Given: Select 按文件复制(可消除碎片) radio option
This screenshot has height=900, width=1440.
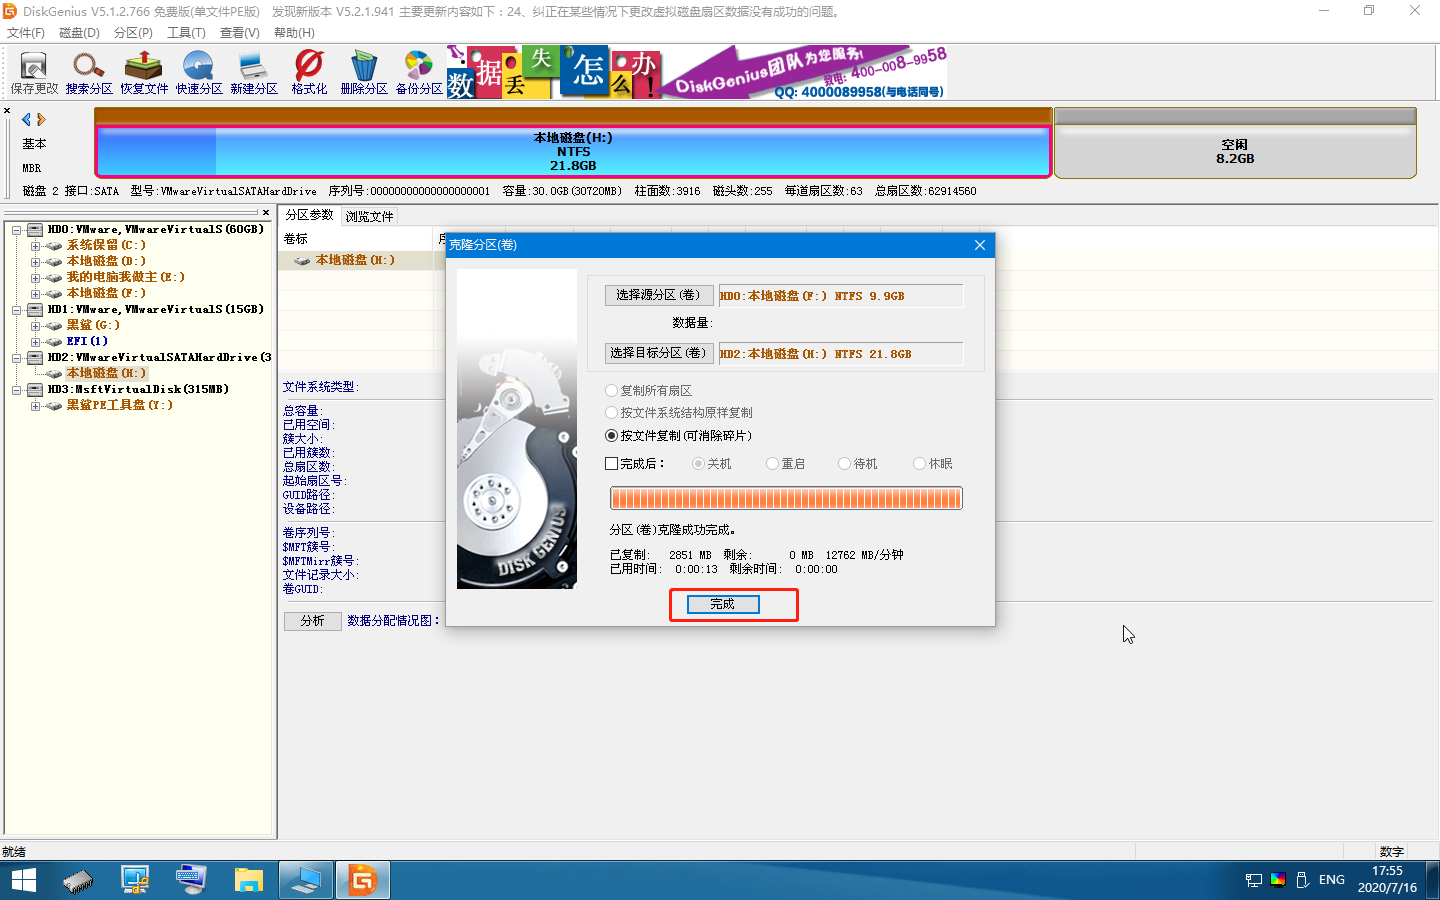Looking at the screenshot, I should tap(679, 436).
